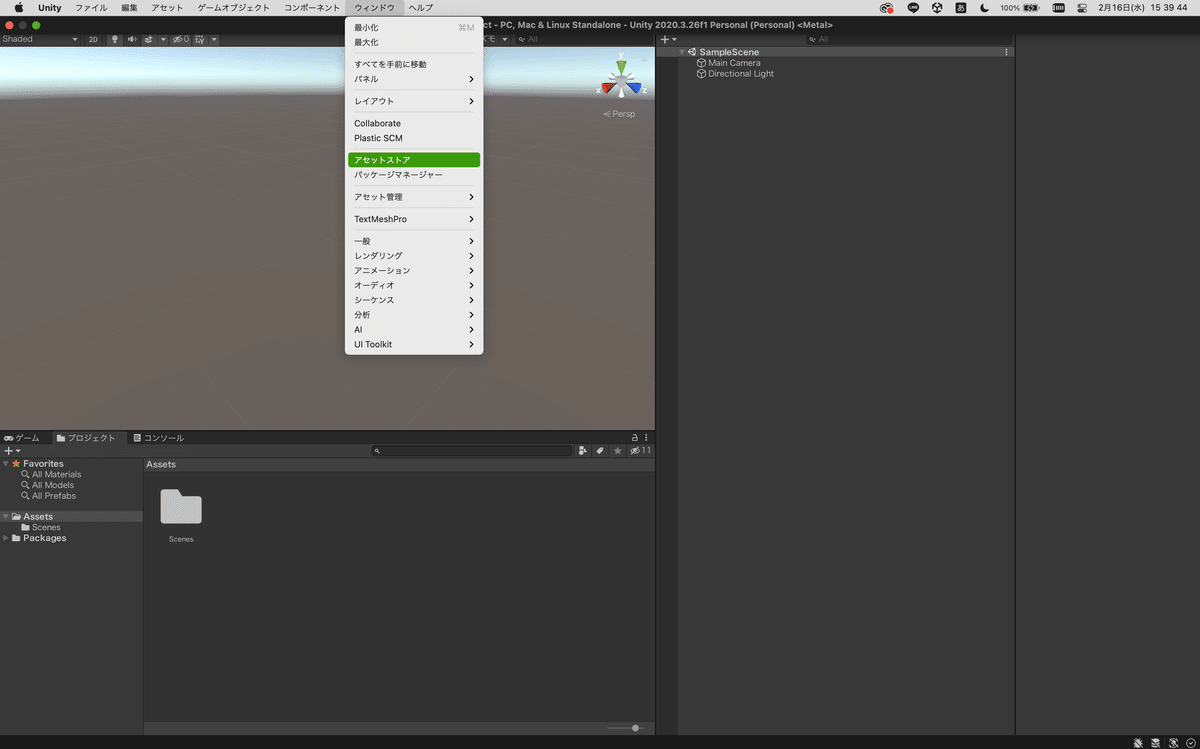Click Collaborate menu entry
This screenshot has width=1200, height=749.
point(414,123)
